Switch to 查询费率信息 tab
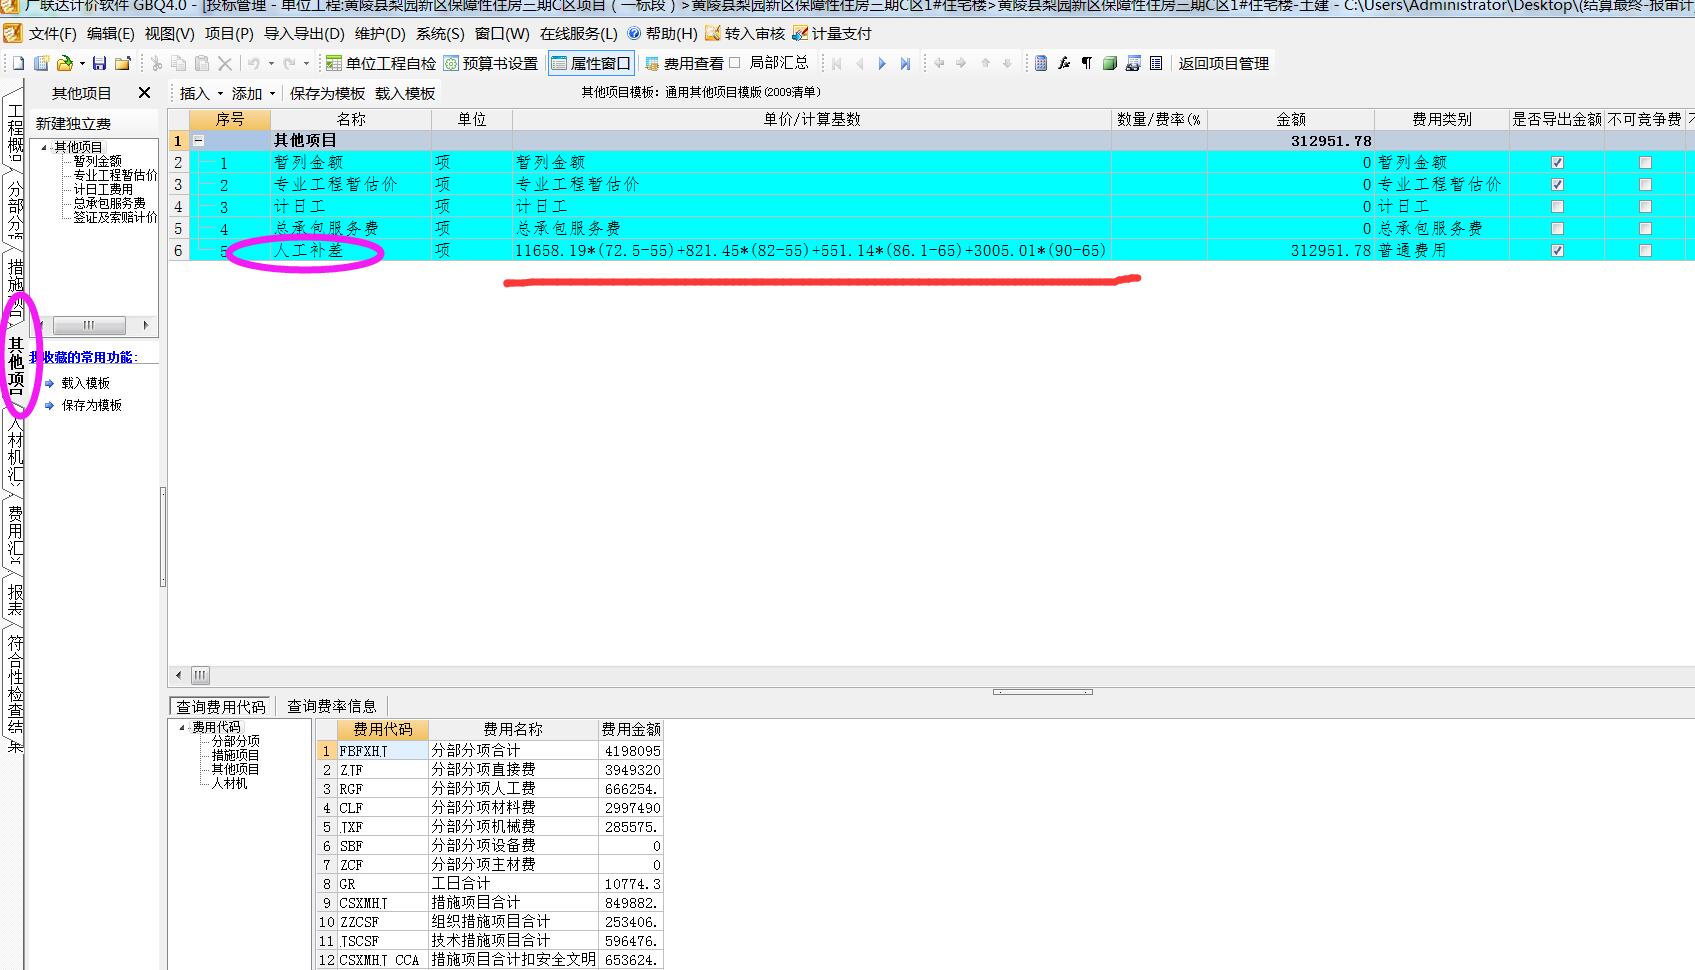1695x970 pixels. (332, 706)
